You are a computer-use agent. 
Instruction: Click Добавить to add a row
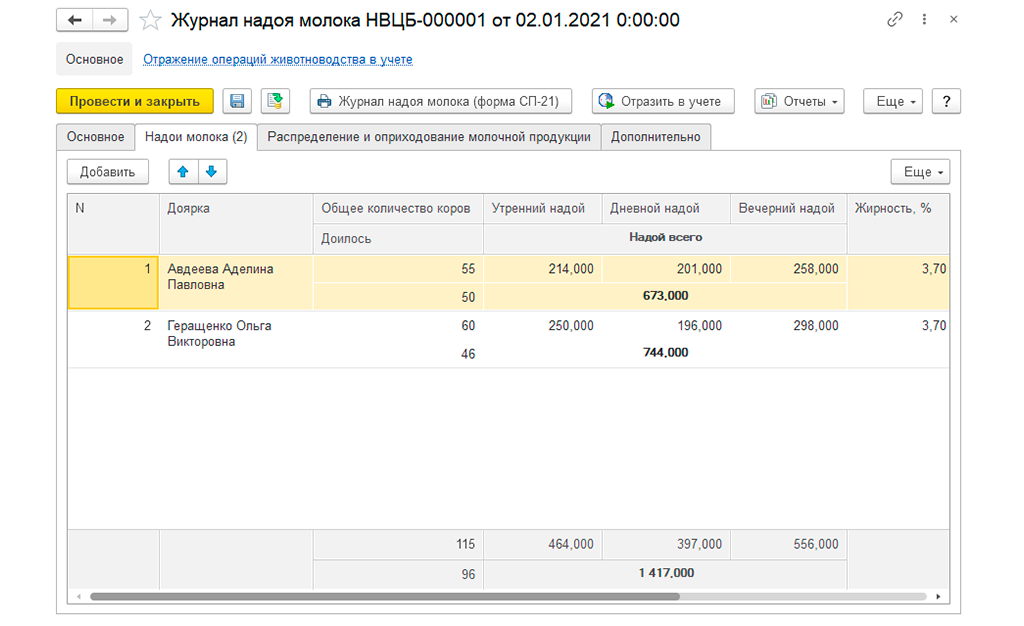pyautogui.click(x=107, y=172)
